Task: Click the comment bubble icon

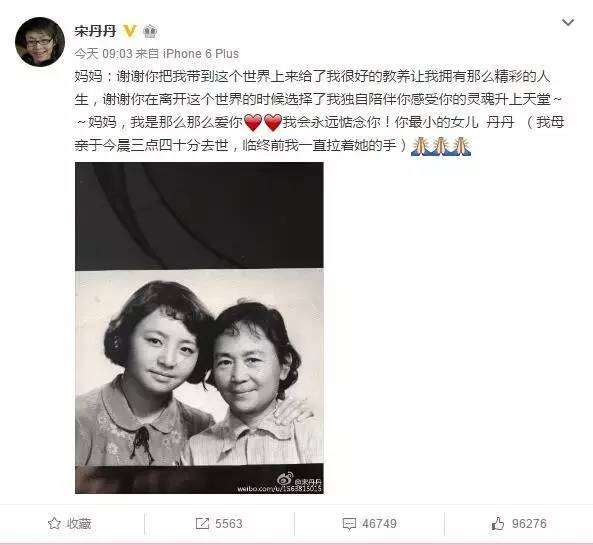Action: (x=349, y=524)
